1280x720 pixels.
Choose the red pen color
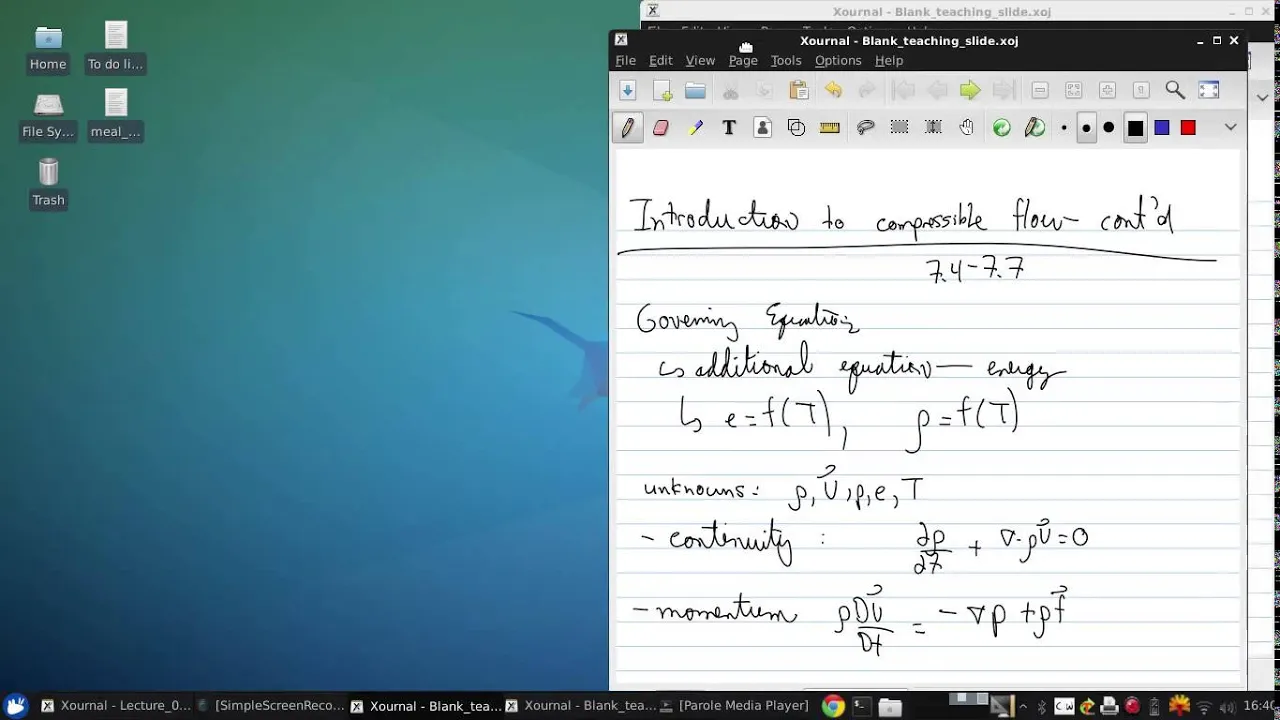1188,128
